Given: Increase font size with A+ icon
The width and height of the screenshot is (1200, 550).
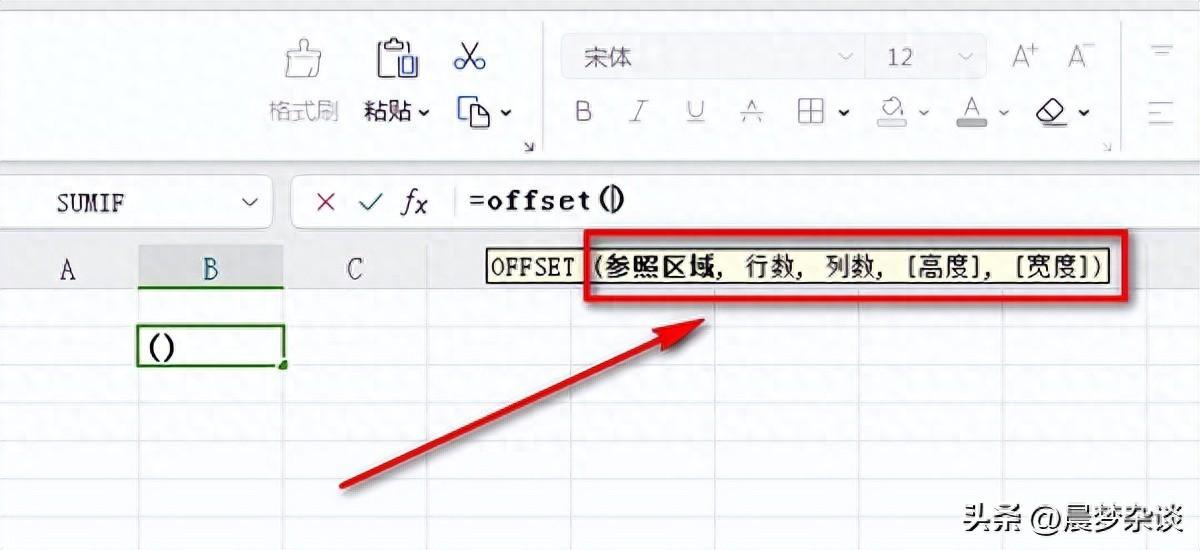Looking at the screenshot, I should 1025,57.
